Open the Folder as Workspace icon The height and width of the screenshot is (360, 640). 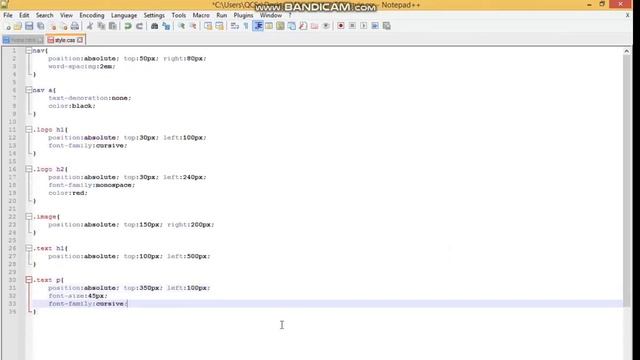pos(314,26)
